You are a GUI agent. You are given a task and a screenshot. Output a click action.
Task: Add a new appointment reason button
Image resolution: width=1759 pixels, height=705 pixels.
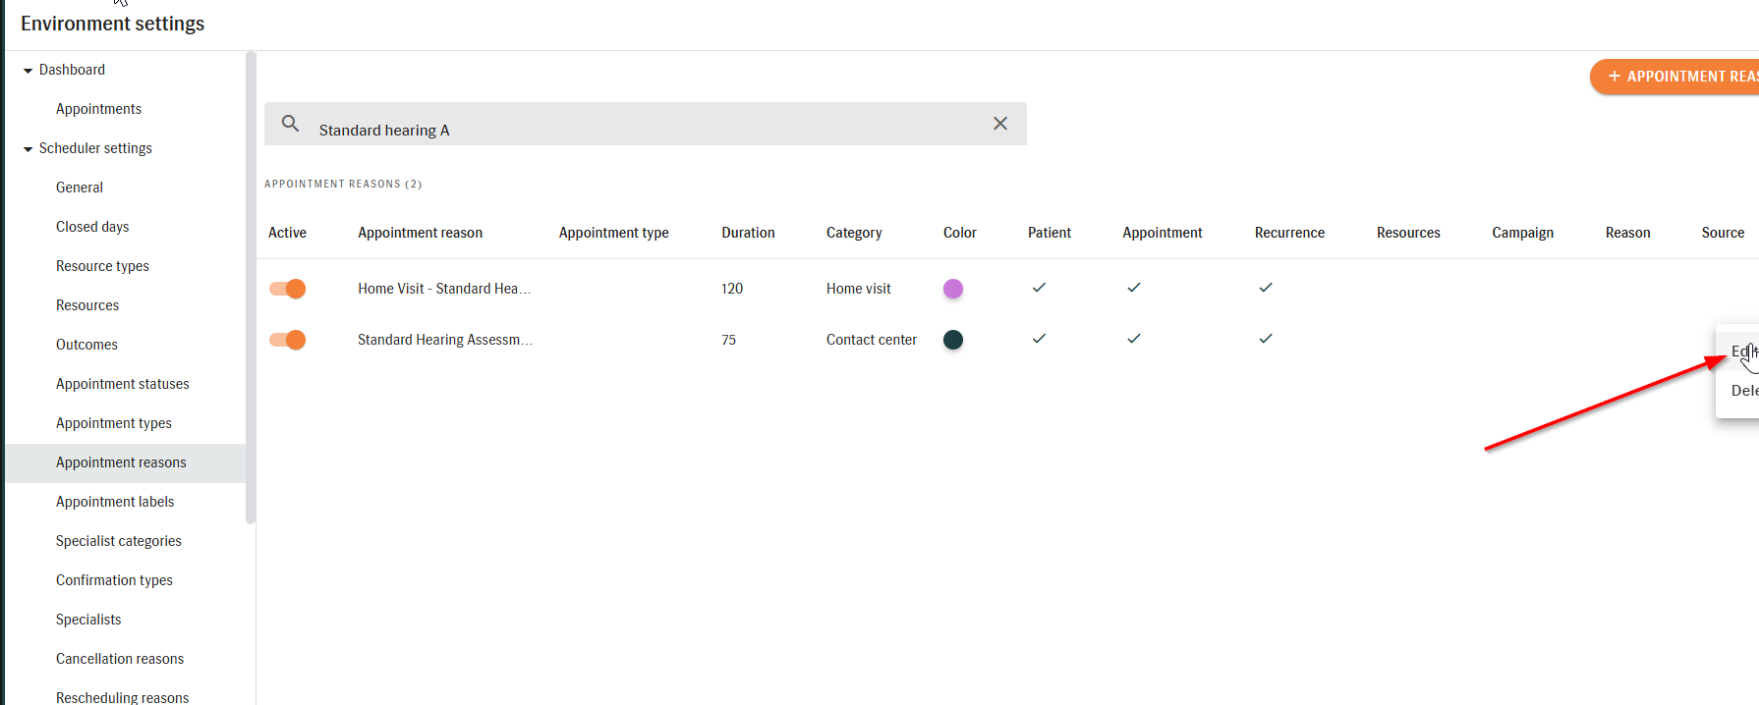point(1675,76)
